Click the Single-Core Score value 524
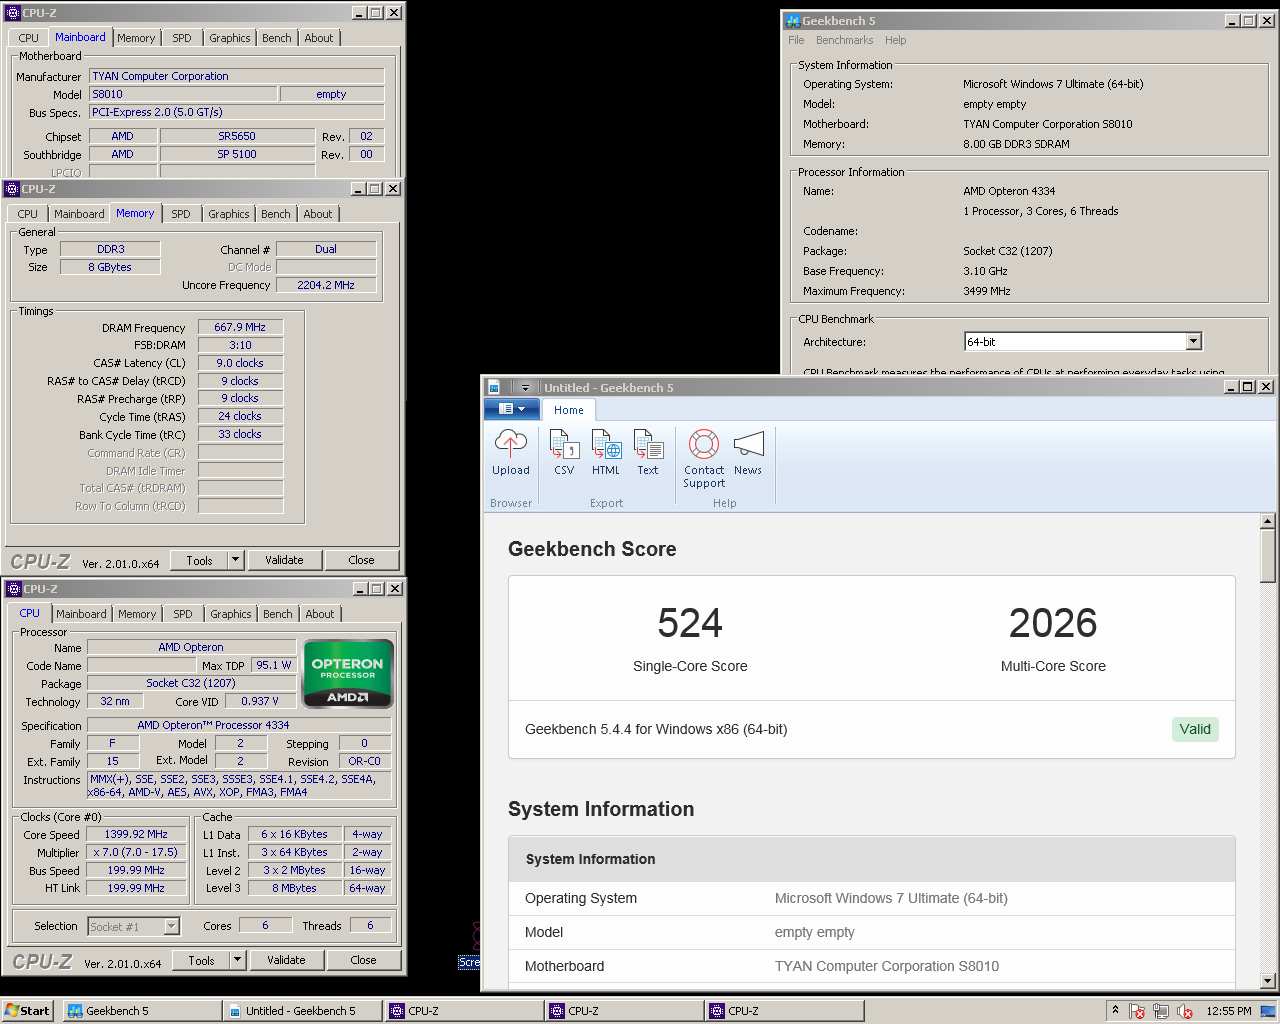Screen dimensions: 1280x1024 pos(690,623)
